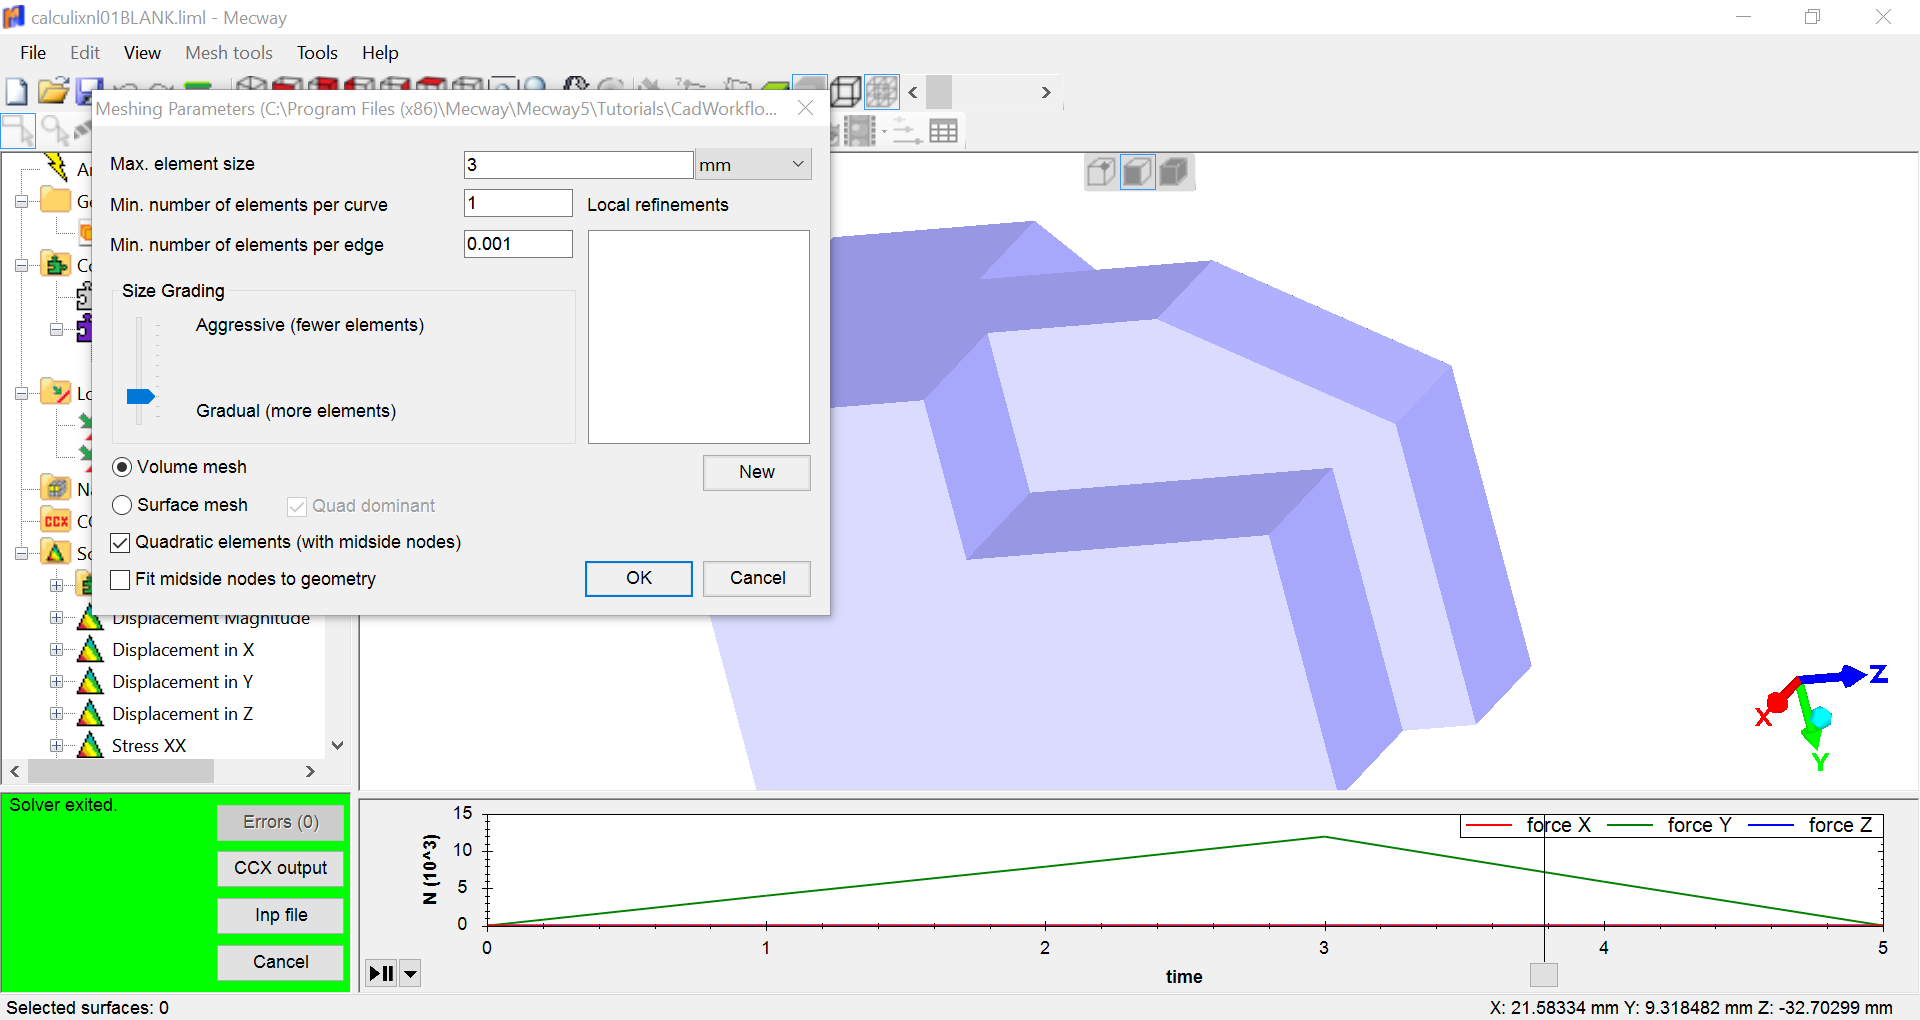
Task: Click the settings sliders toolbar icon
Action: pyautogui.click(x=907, y=131)
